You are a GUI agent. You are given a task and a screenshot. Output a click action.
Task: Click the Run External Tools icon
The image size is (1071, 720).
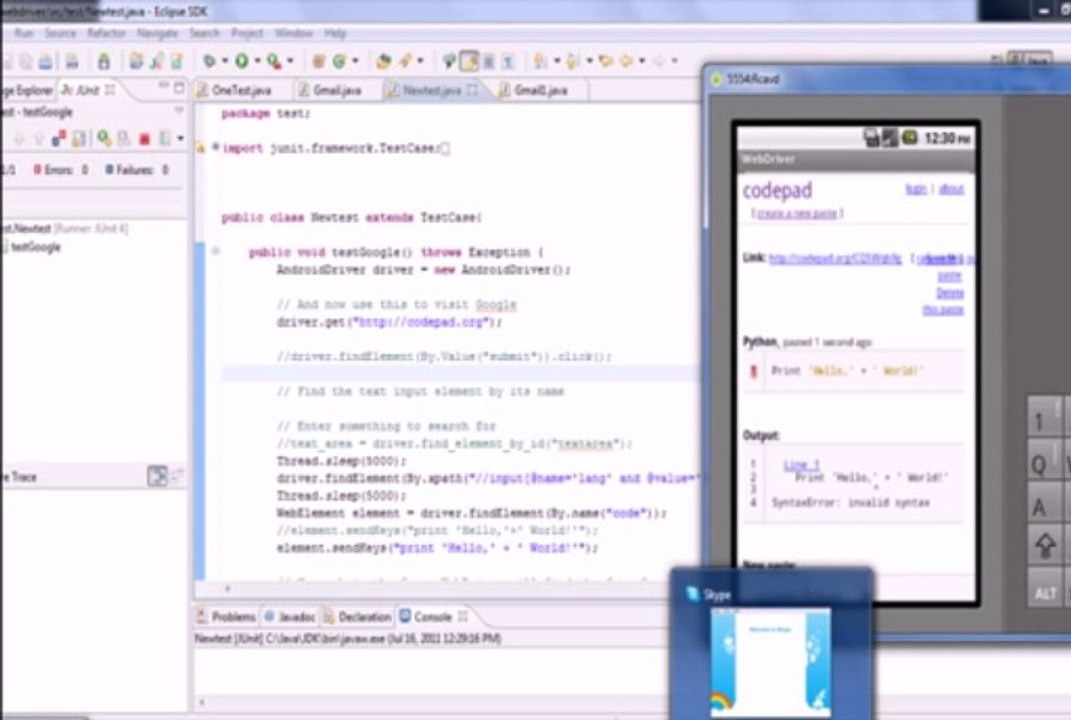[274, 61]
